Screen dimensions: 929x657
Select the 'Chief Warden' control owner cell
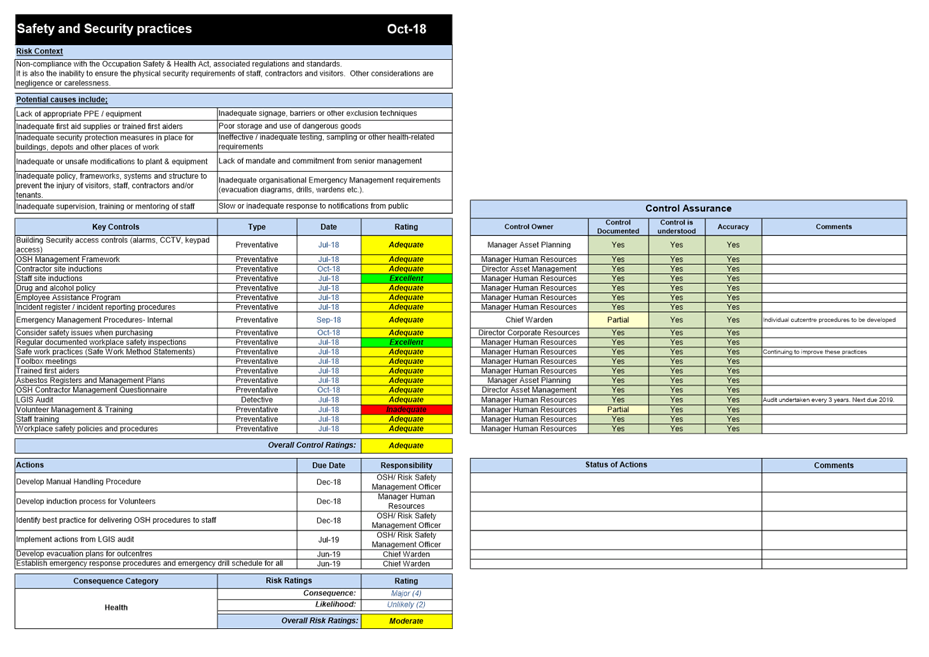pos(529,320)
